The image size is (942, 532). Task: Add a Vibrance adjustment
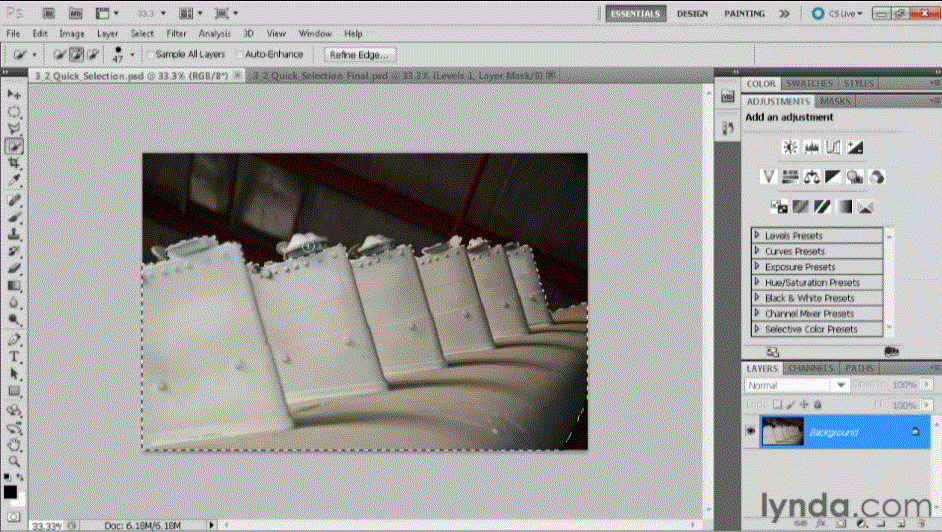pyautogui.click(x=768, y=177)
